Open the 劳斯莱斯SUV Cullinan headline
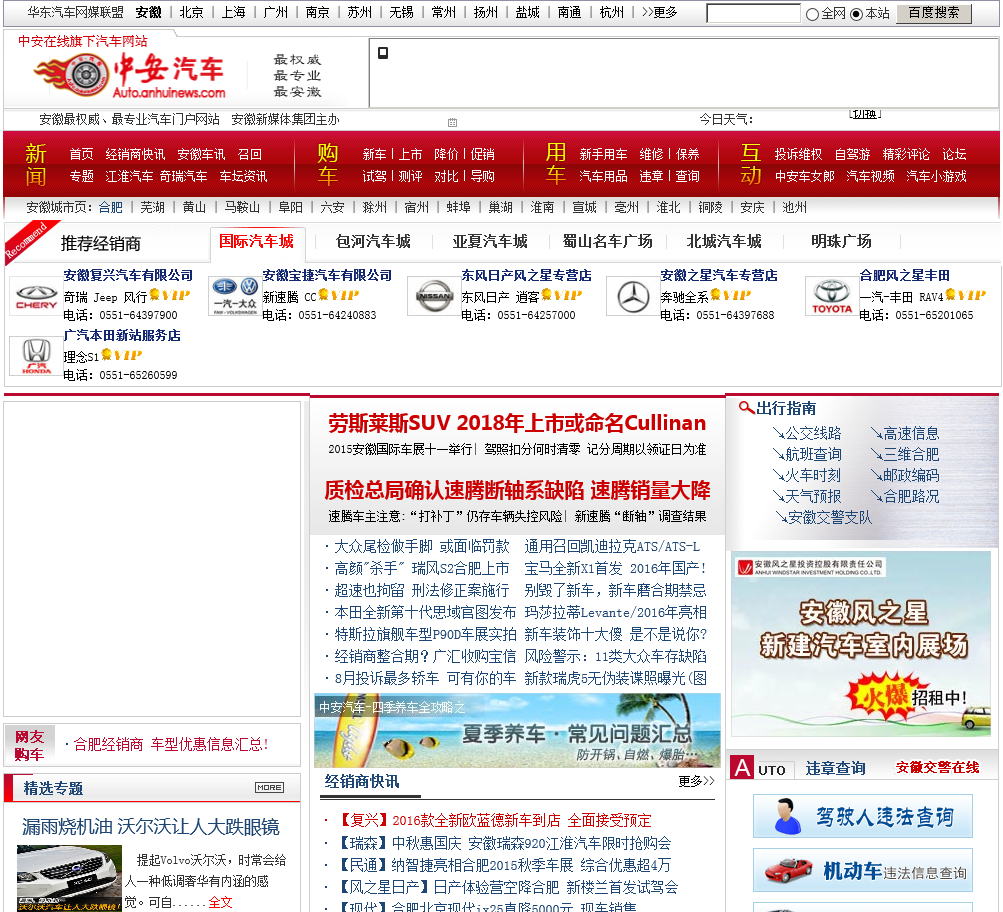The image size is (1003, 912). click(517, 423)
